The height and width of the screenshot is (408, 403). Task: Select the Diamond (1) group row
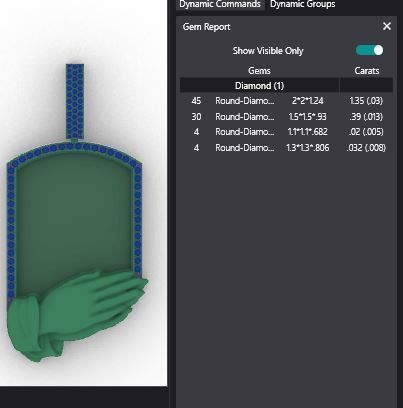tap(286, 86)
